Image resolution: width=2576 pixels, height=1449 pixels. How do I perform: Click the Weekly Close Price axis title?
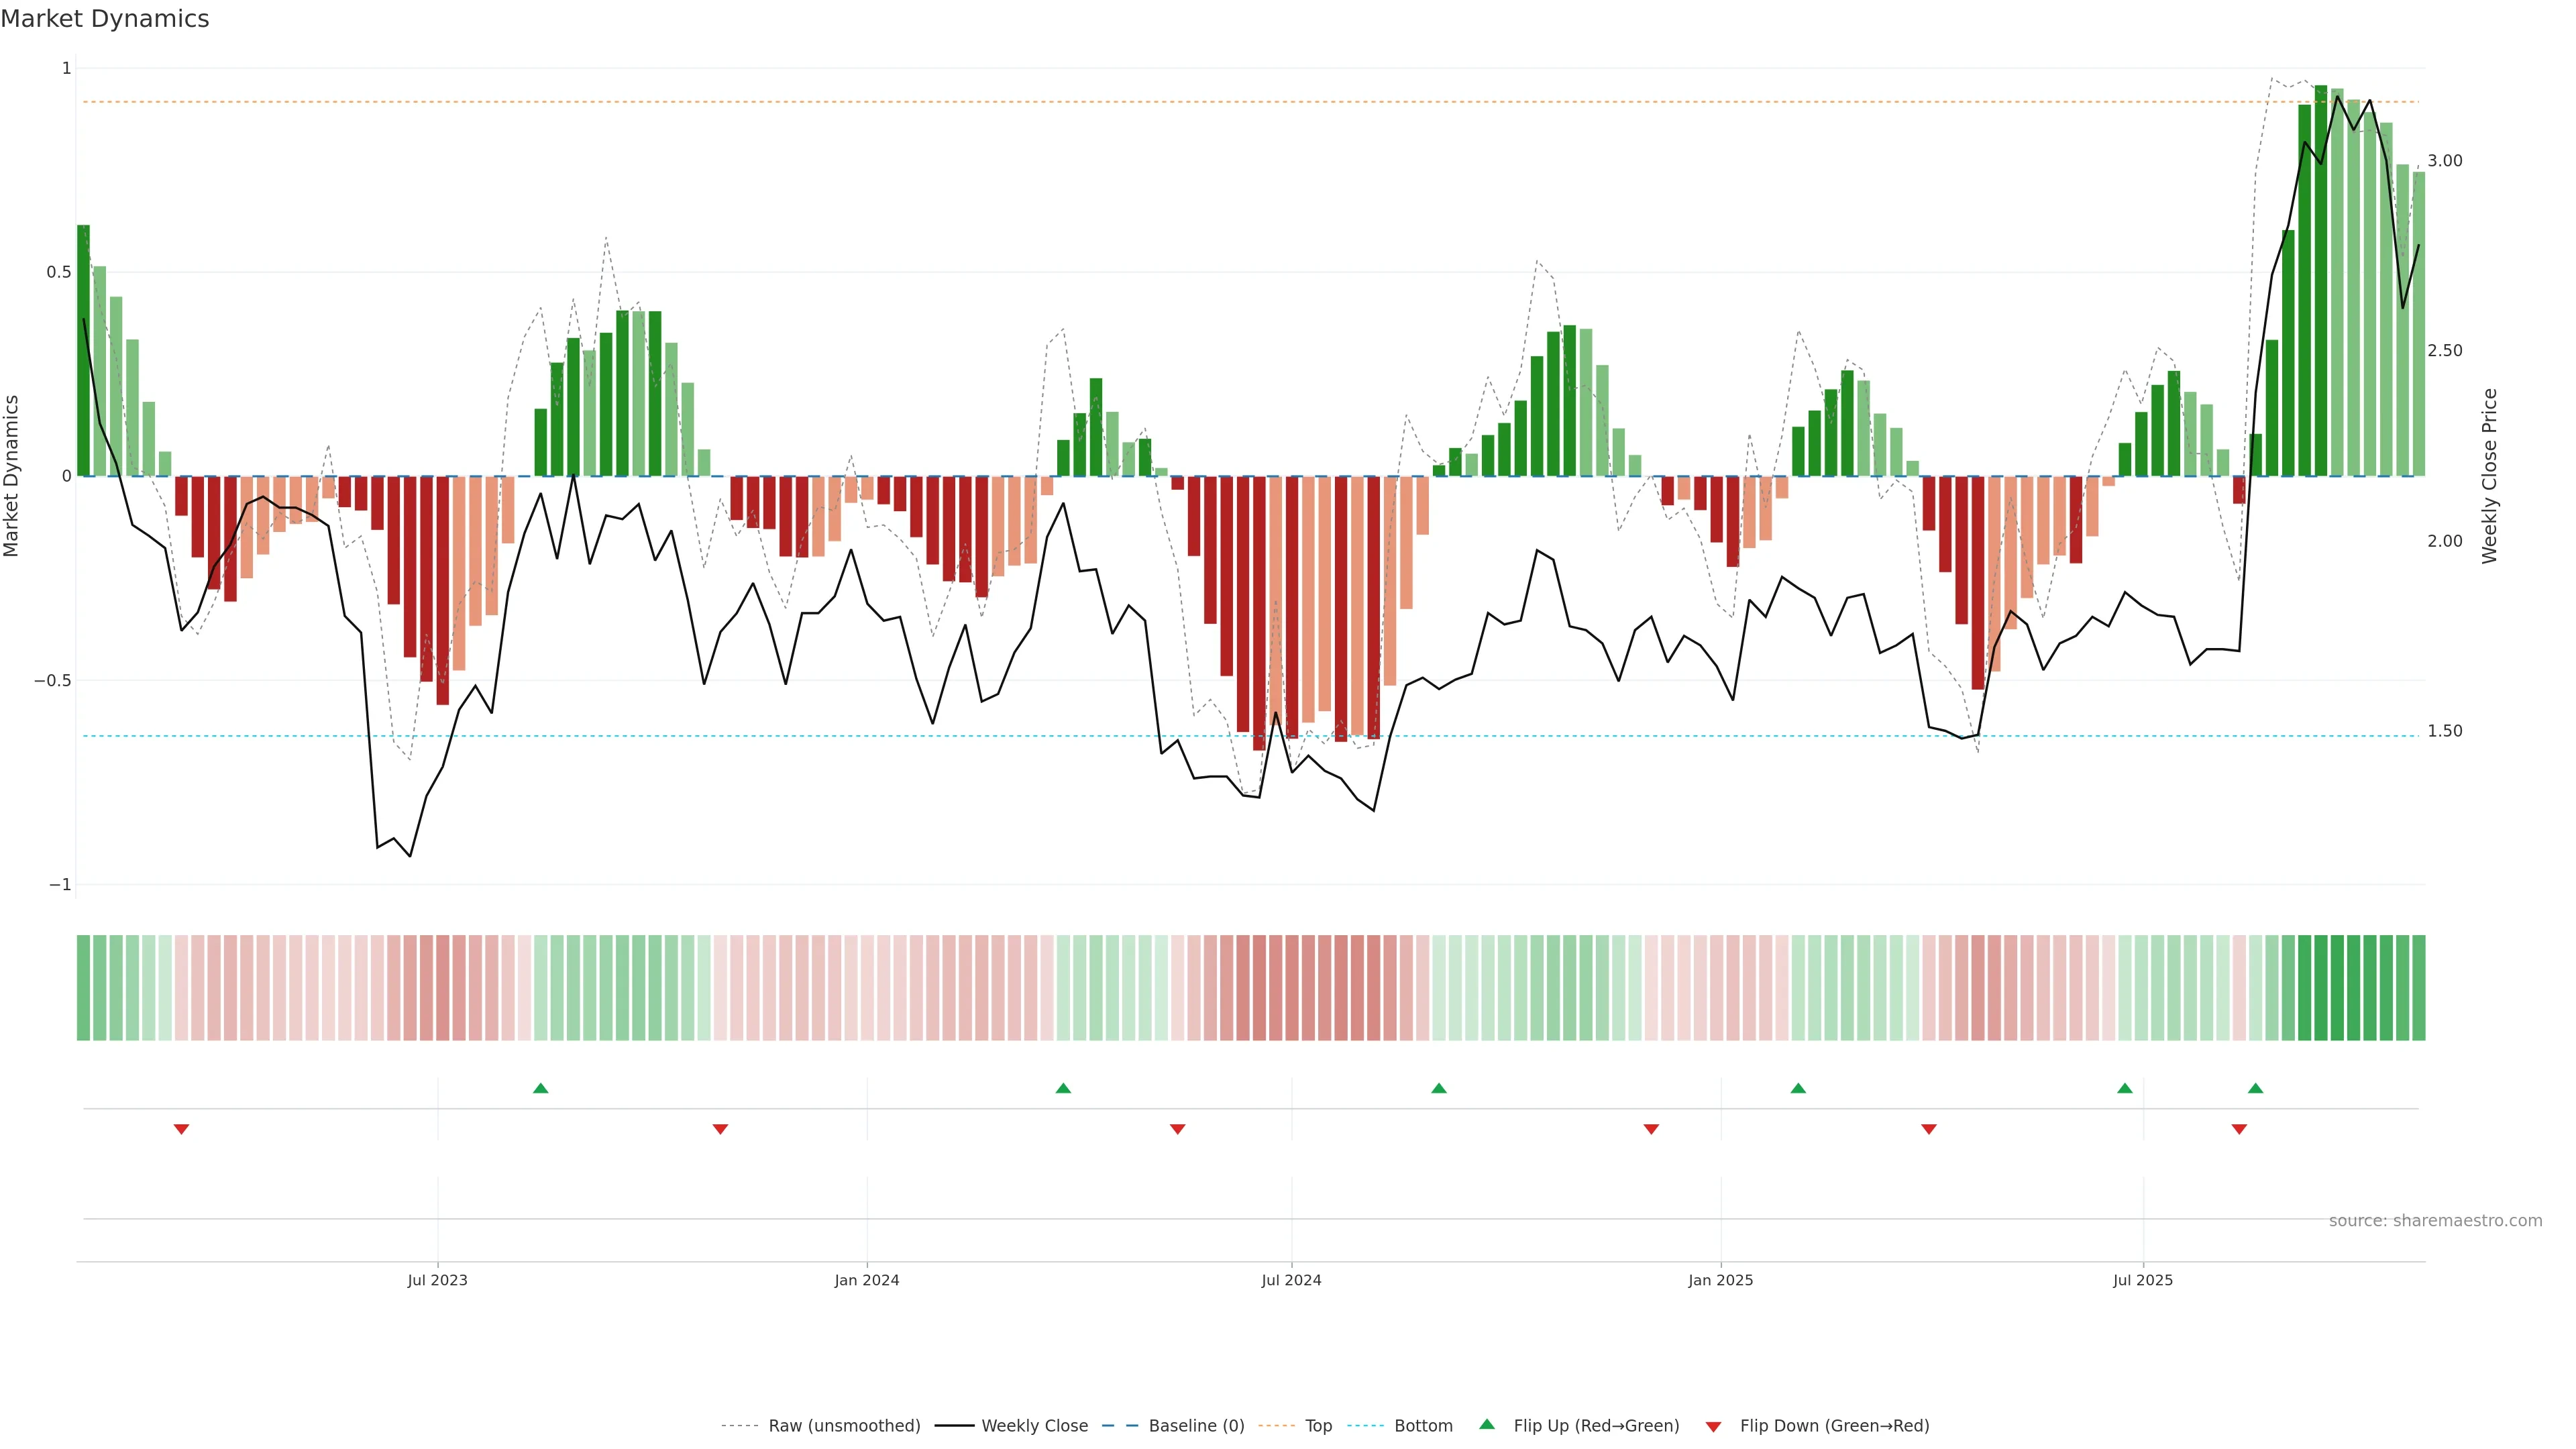tap(2489, 476)
